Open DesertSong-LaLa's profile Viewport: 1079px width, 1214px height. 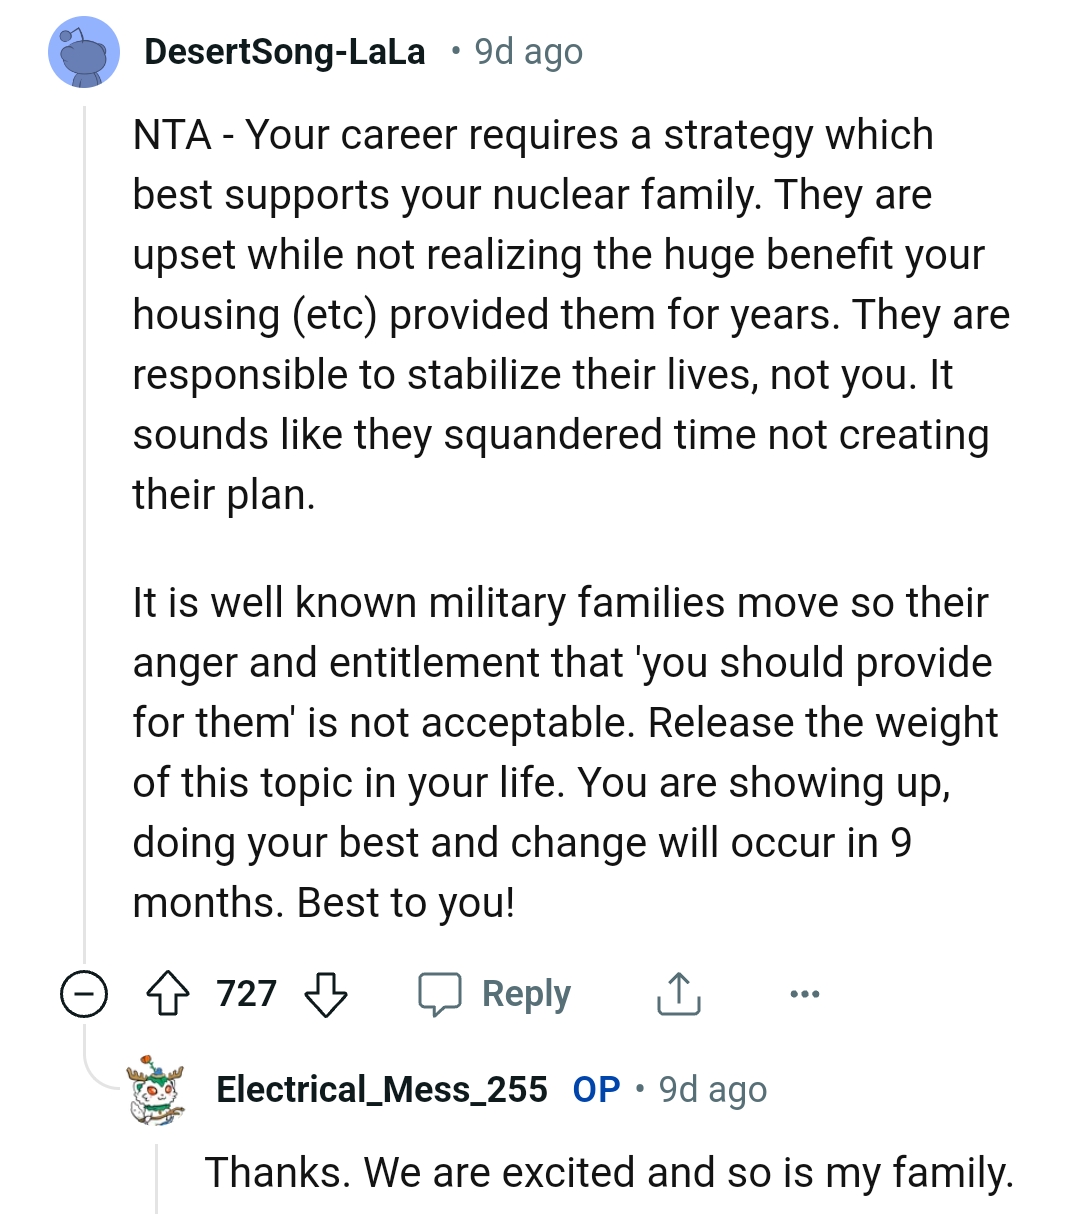pyautogui.click(x=286, y=51)
